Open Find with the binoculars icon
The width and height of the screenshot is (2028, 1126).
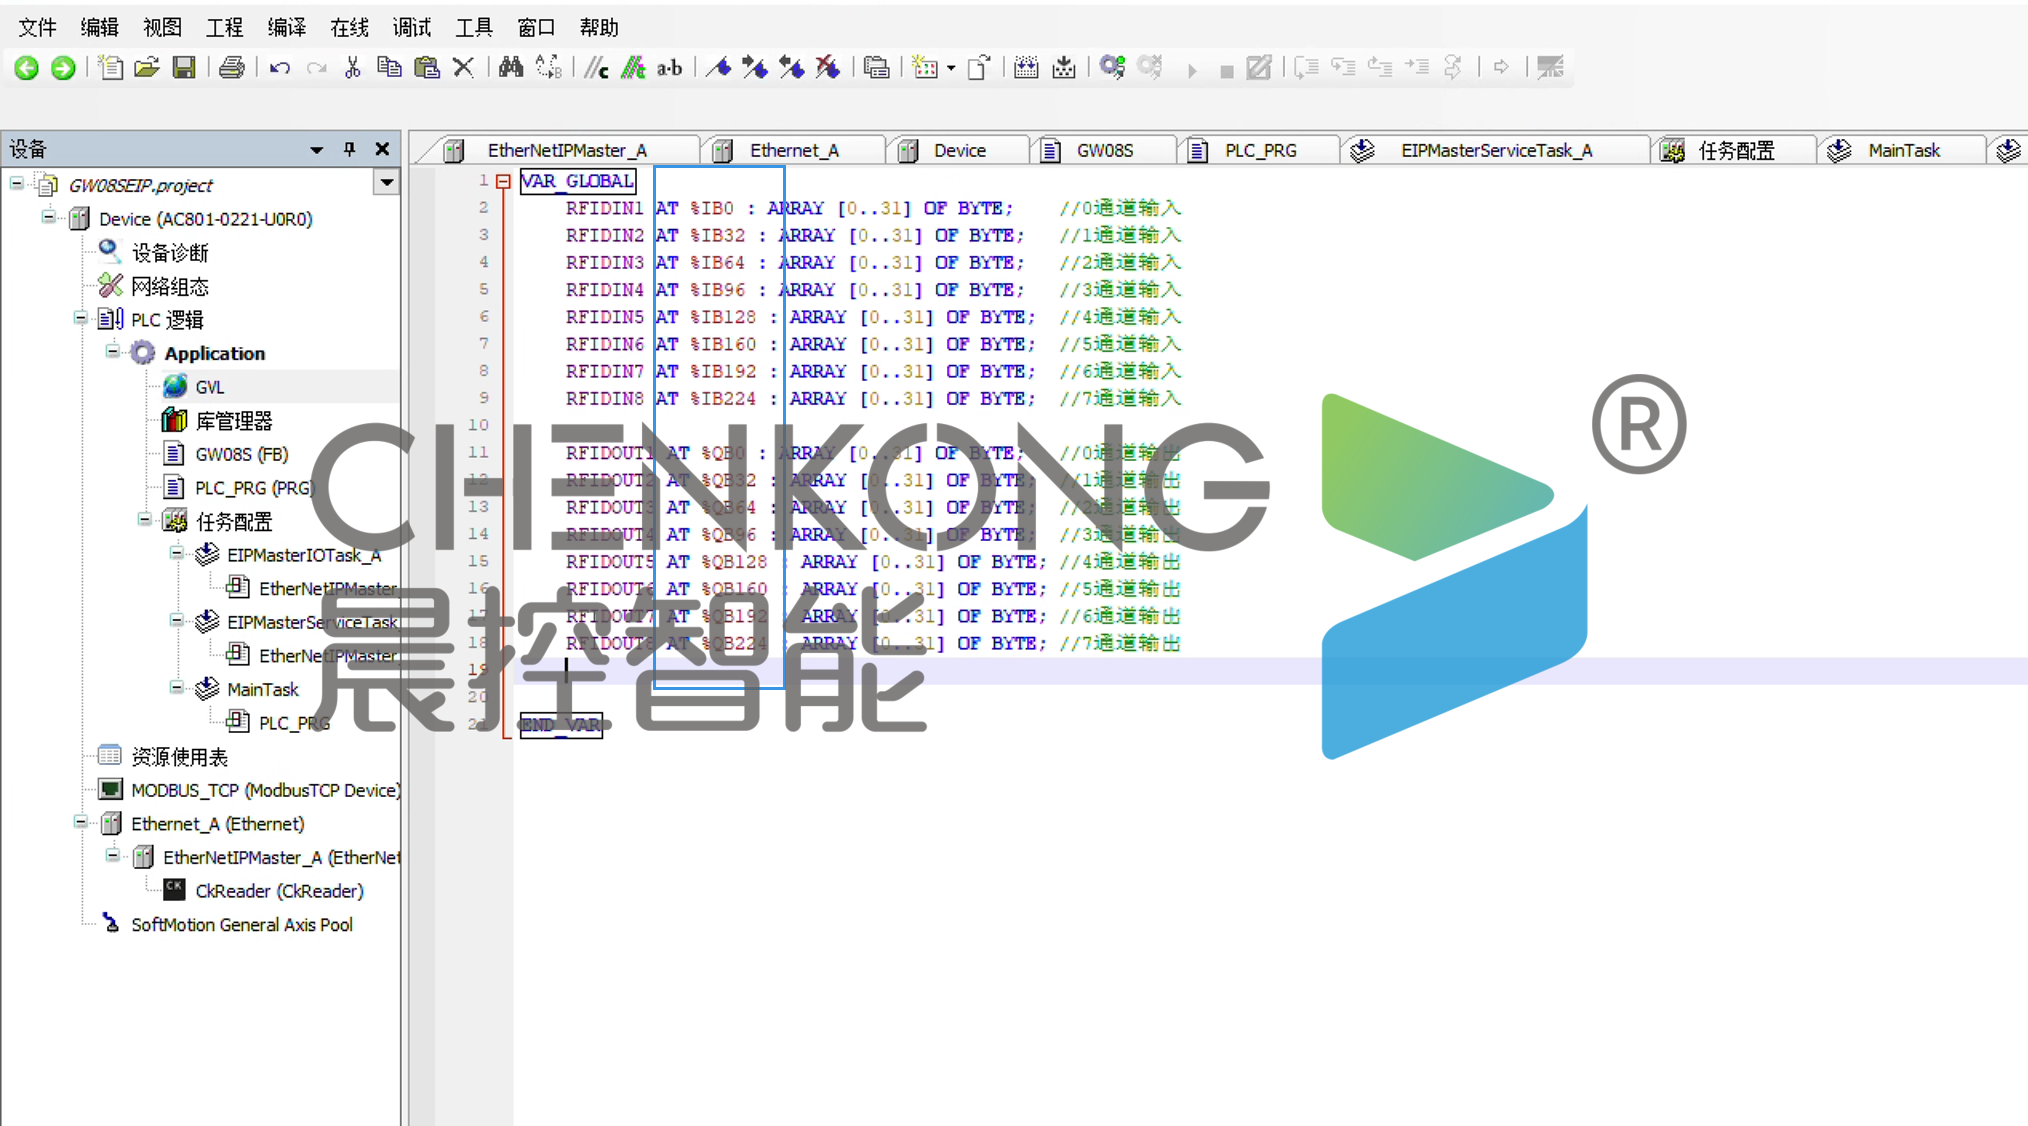tap(511, 67)
